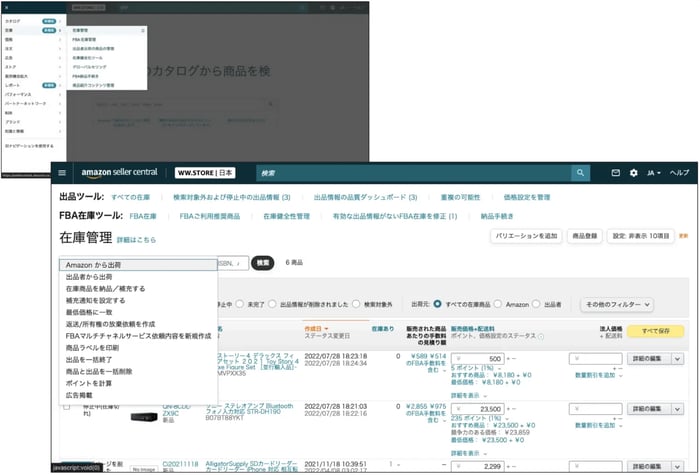The width and height of the screenshot is (700, 475).
Task: Expand the arrow beside 詳細の編集 on the 2,299 yen row
Action: click(678, 466)
